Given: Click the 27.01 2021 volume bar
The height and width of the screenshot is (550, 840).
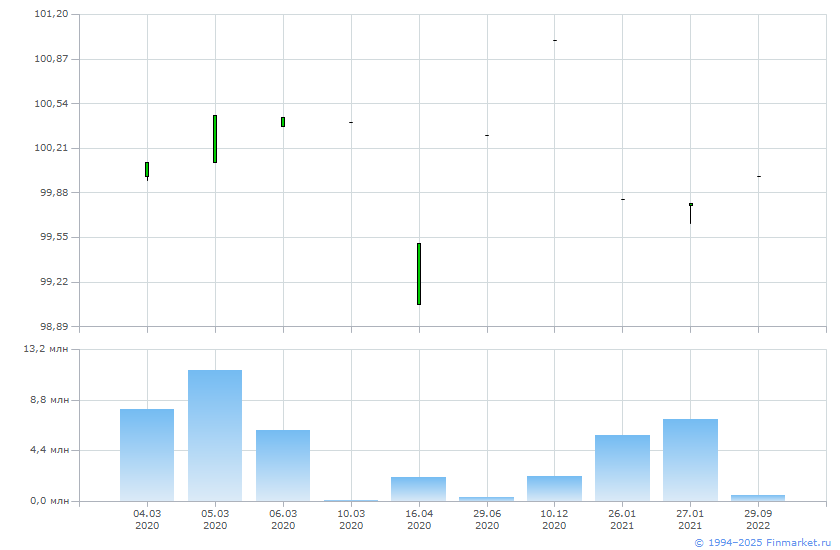Looking at the screenshot, I should coord(691,460).
